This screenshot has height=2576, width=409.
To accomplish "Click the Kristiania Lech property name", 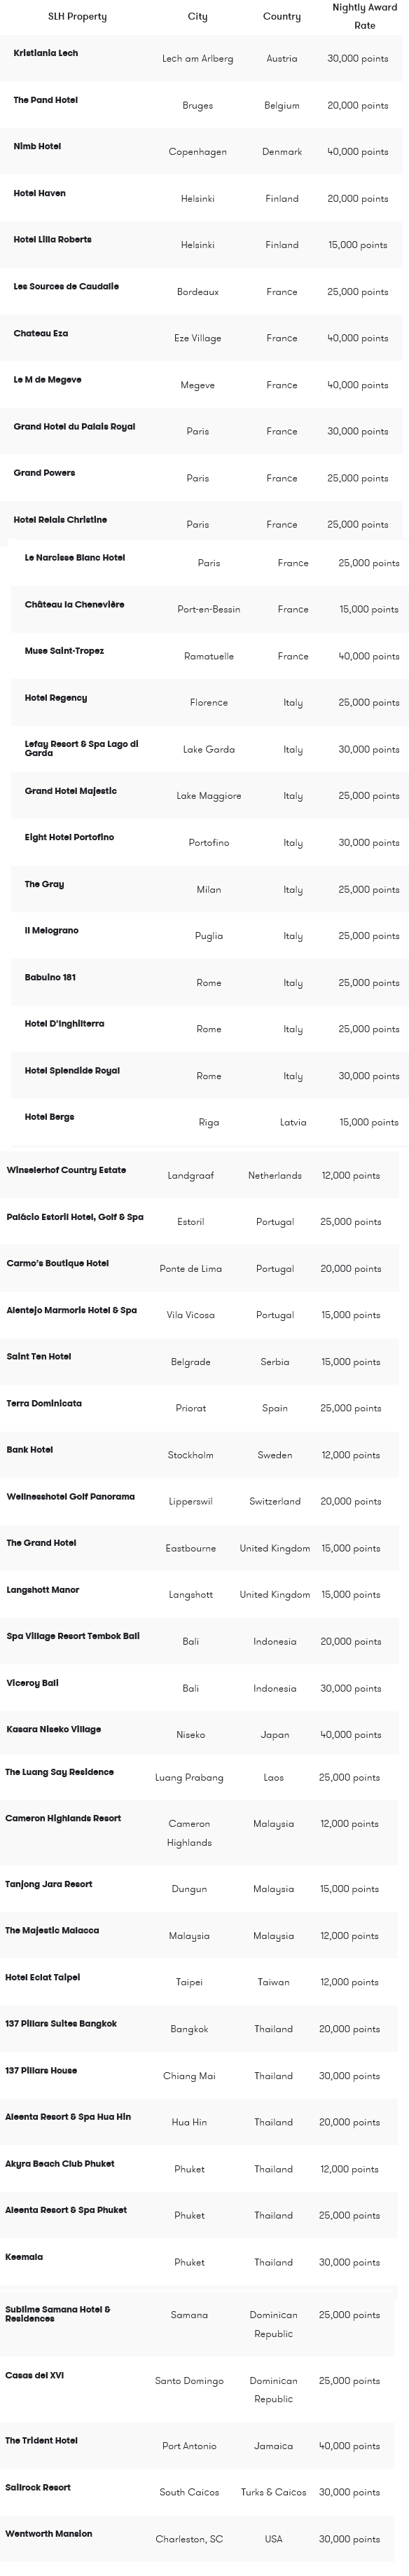I will tap(46, 53).
